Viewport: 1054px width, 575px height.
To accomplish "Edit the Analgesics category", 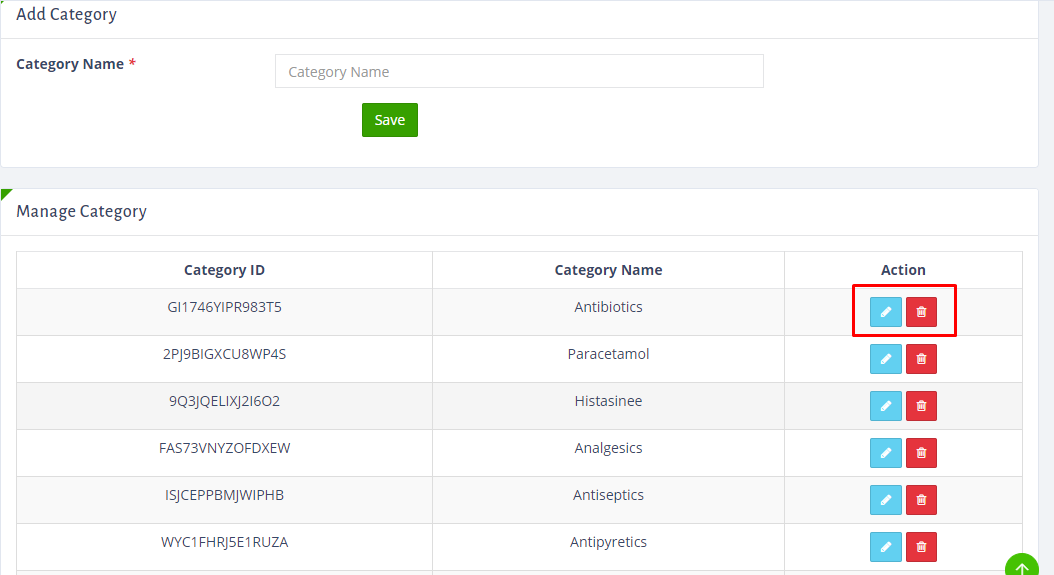I will coord(885,453).
